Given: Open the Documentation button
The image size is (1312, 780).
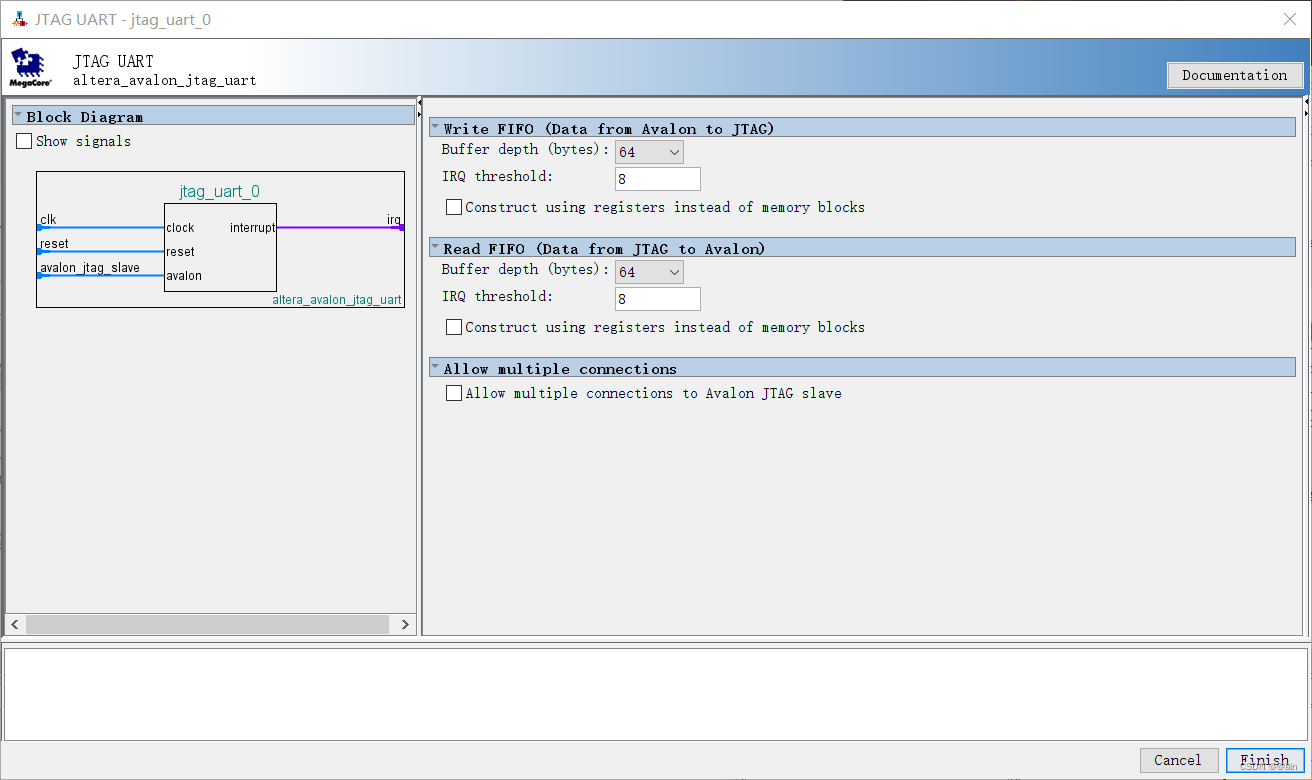Looking at the screenshot, I should [x=1235, y=75].
